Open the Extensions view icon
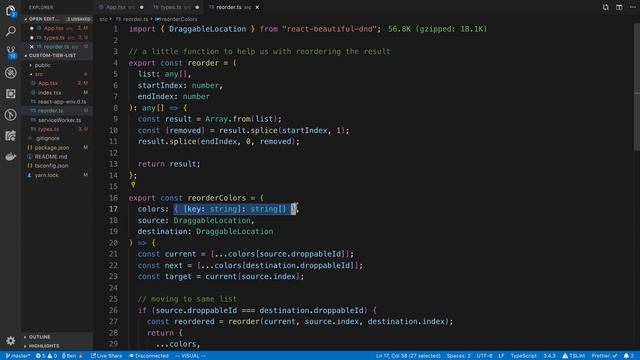640x360 pixels. tap(11, 94)
